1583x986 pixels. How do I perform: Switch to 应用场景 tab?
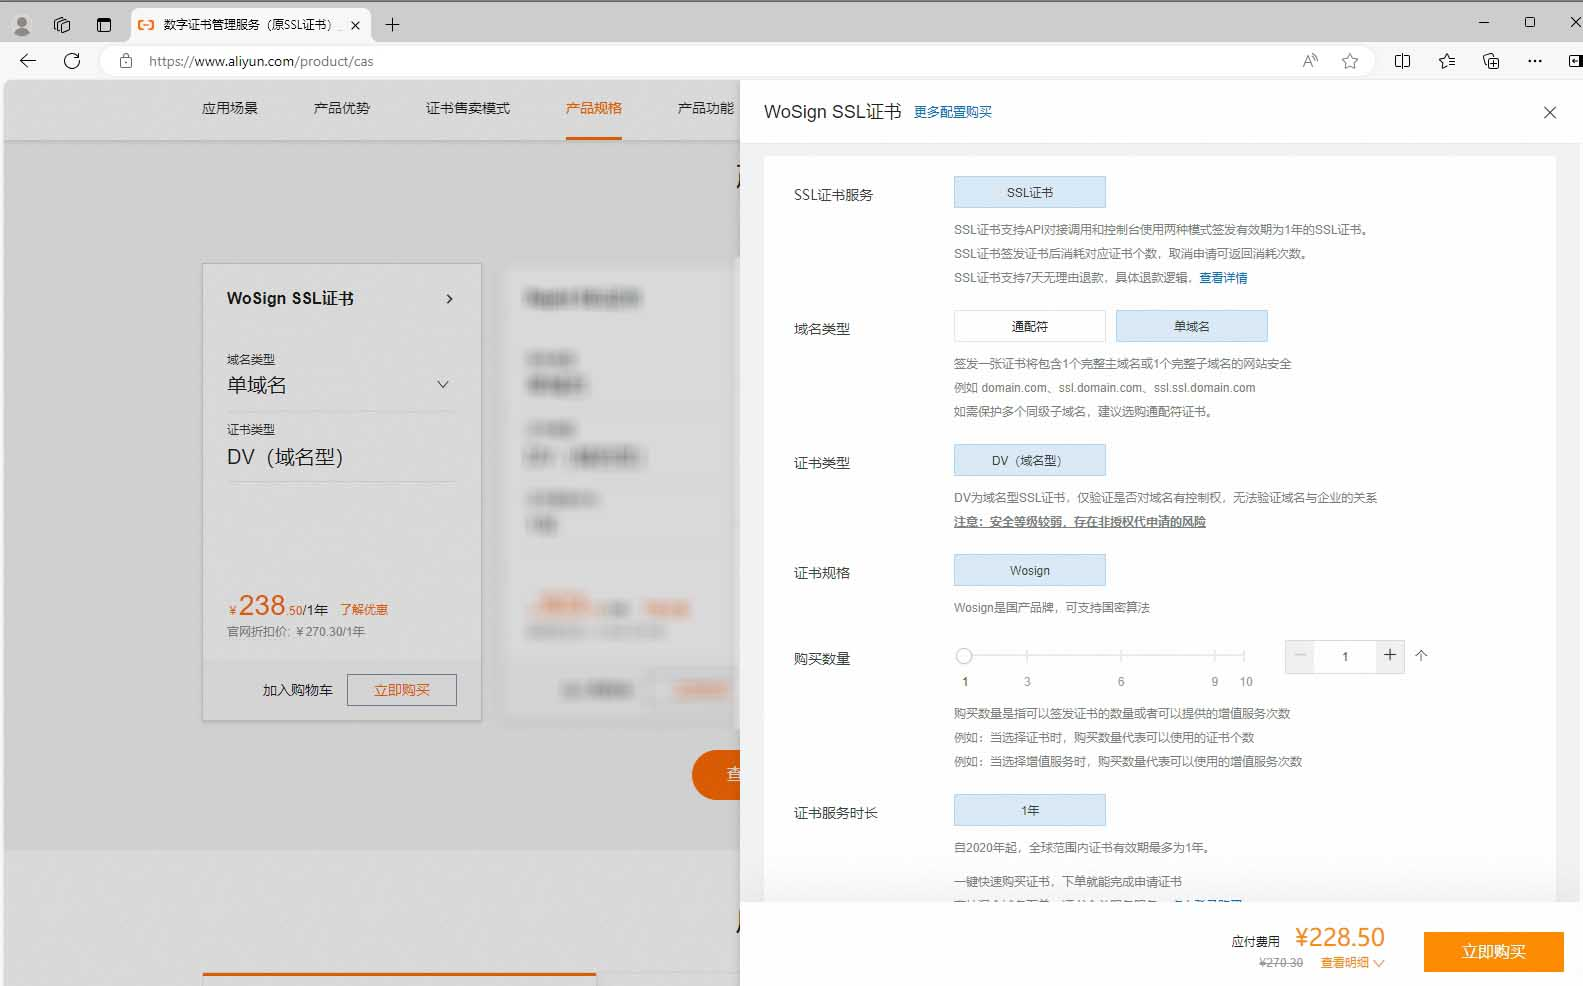(x=230, y=108)
